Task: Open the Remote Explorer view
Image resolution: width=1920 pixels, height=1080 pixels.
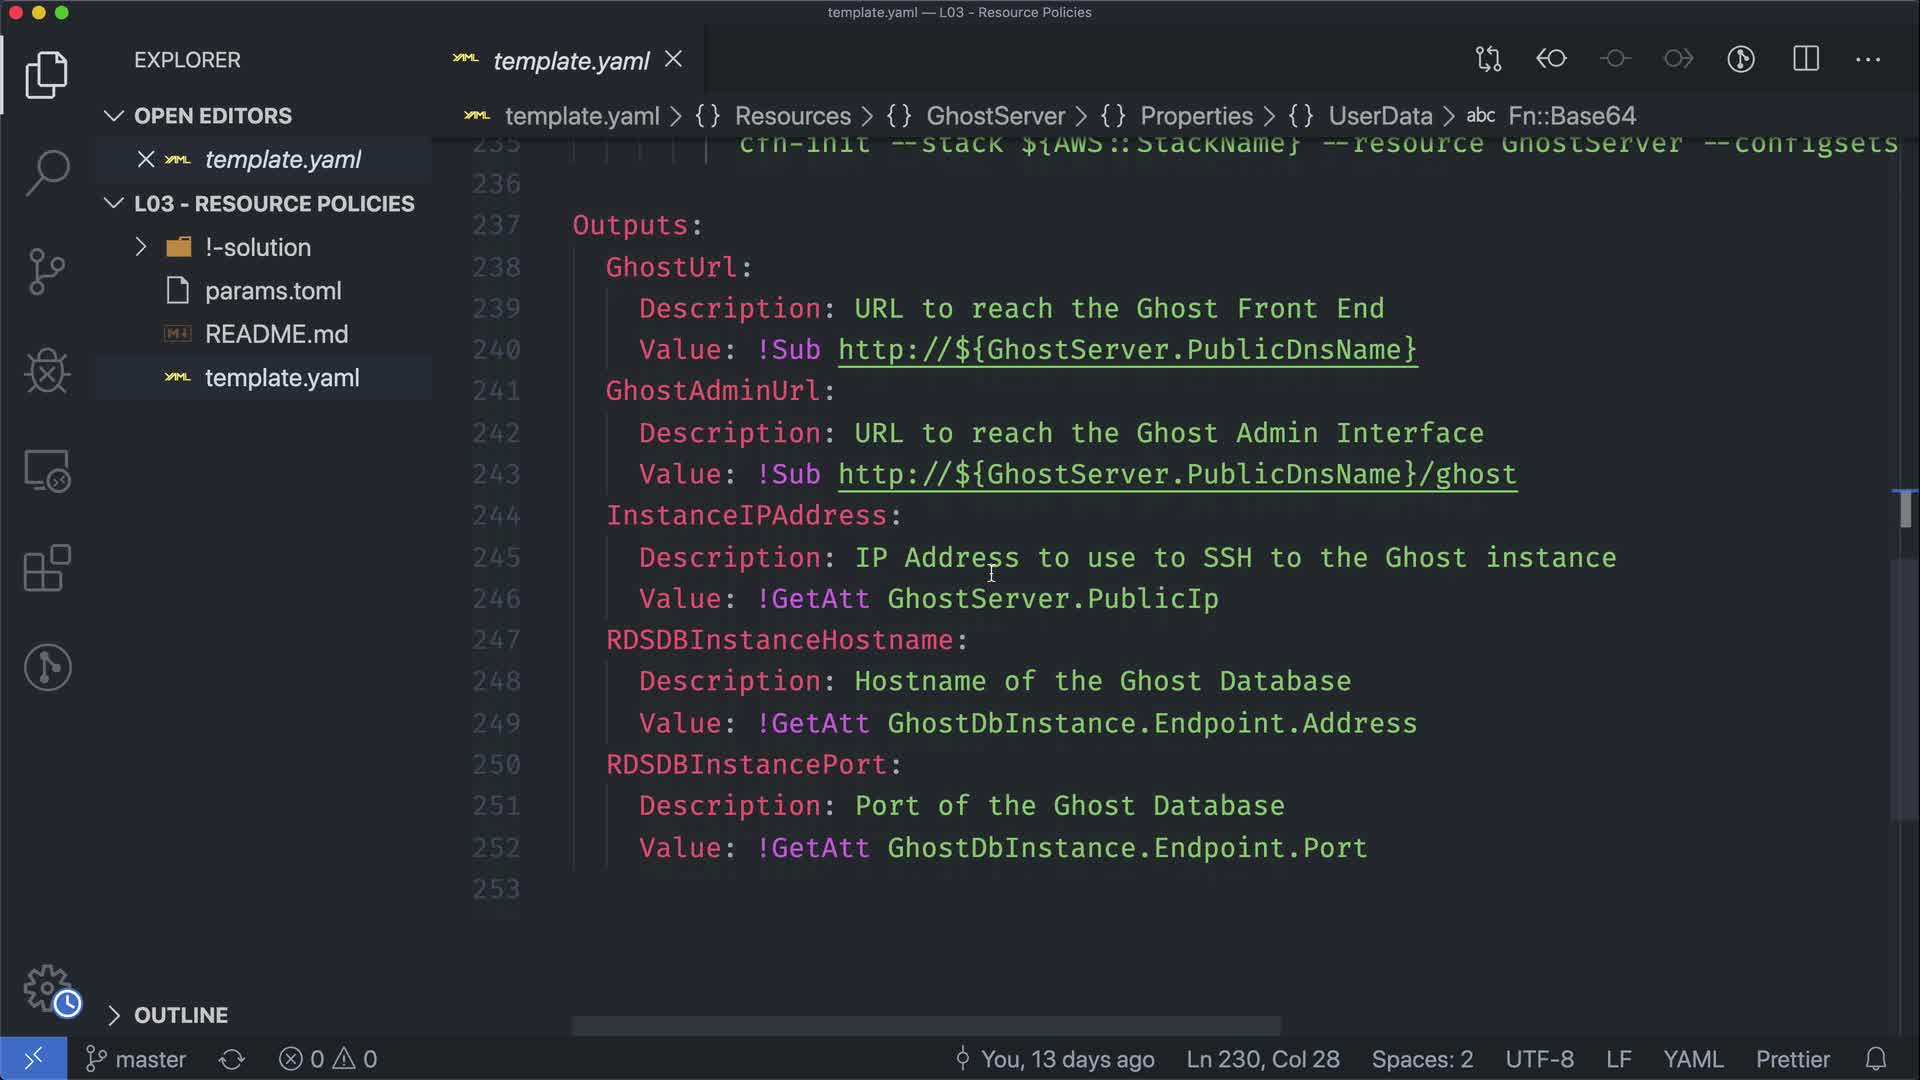Action: pyautogui.click(x=47, y=470)
